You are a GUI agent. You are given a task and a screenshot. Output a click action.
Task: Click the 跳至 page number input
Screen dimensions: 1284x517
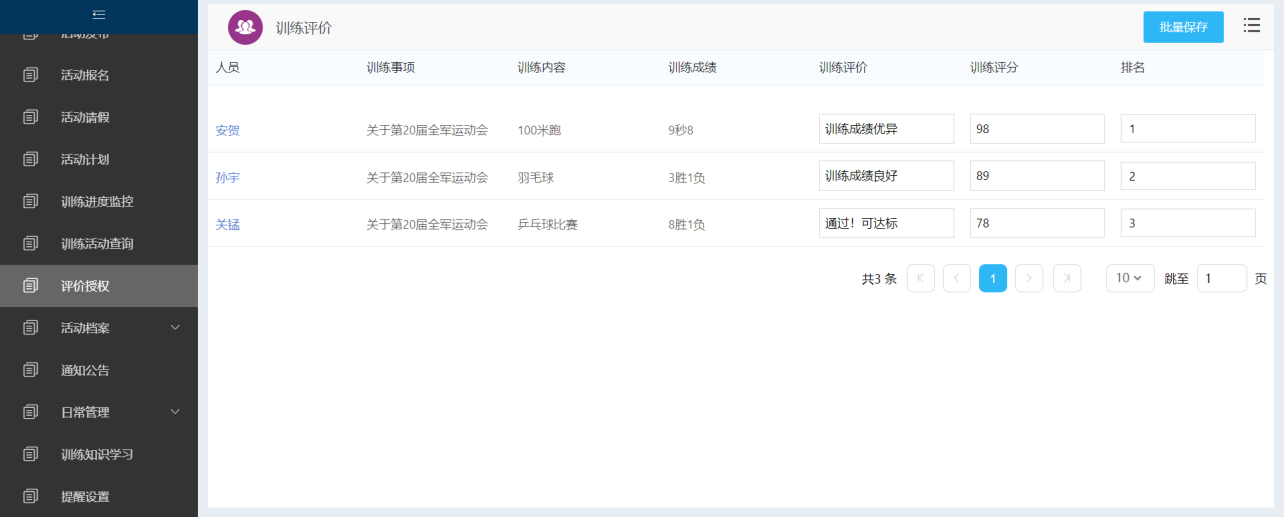(1221, 278)
